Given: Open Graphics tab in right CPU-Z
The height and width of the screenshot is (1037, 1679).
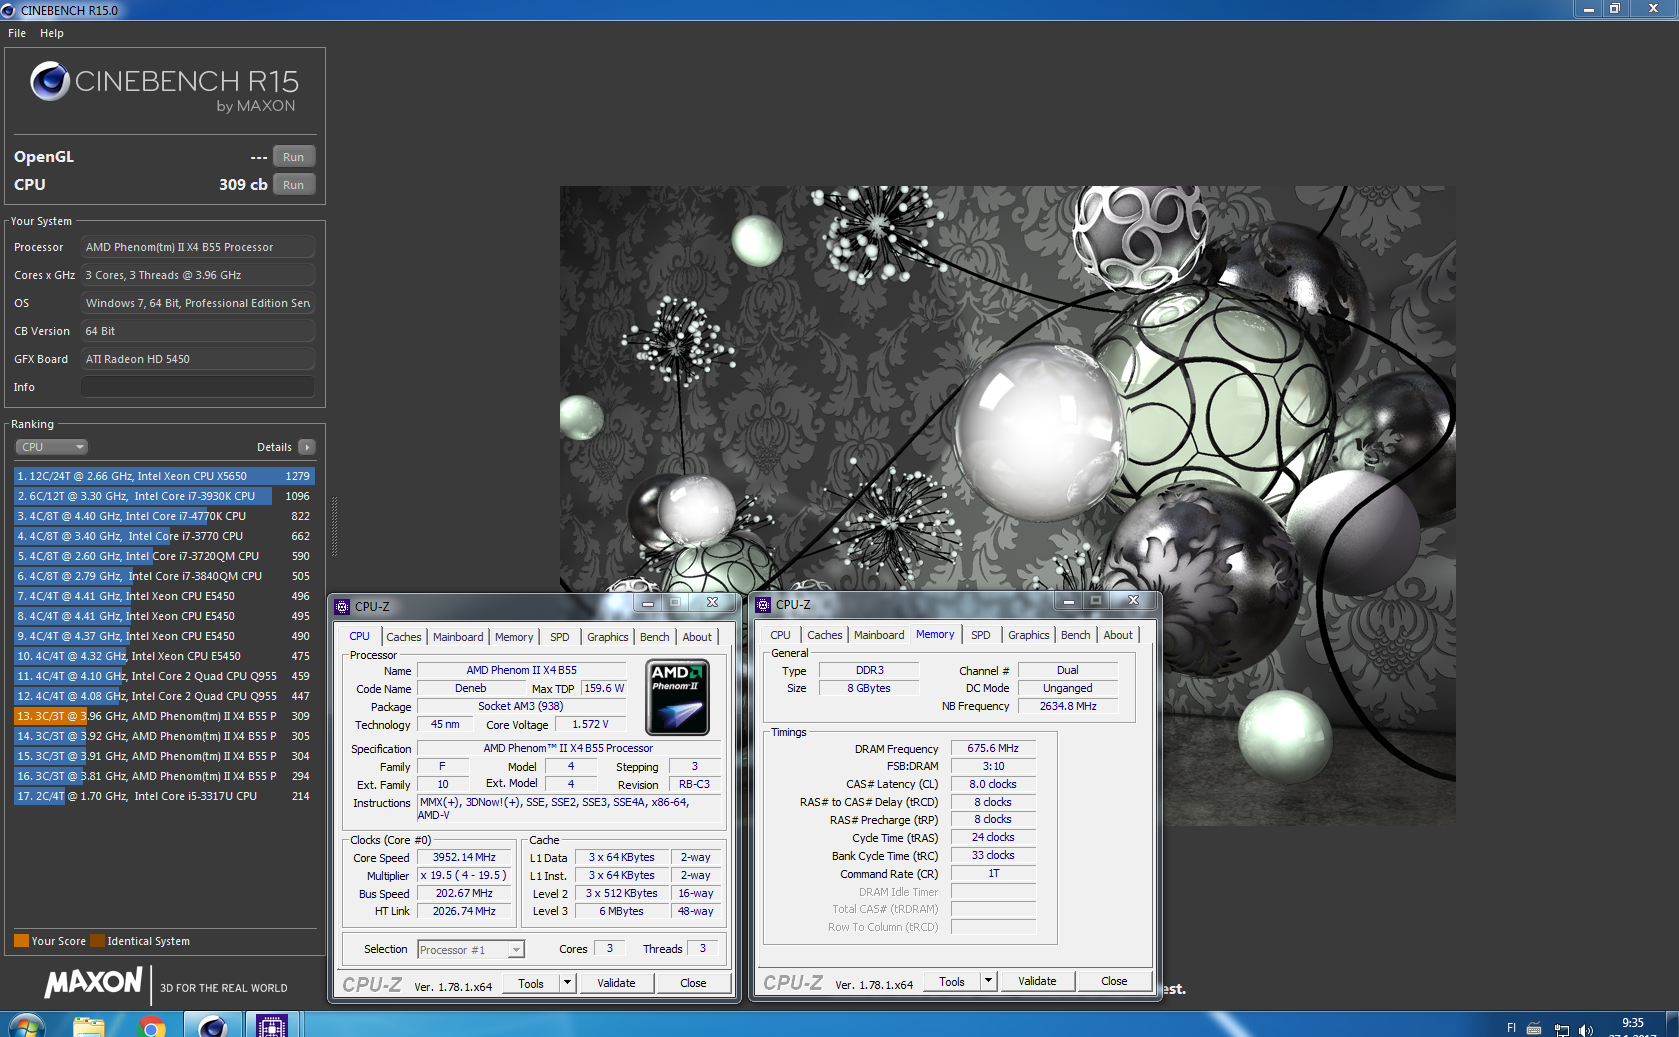Looking at the screenshot, I should 1029,635.
